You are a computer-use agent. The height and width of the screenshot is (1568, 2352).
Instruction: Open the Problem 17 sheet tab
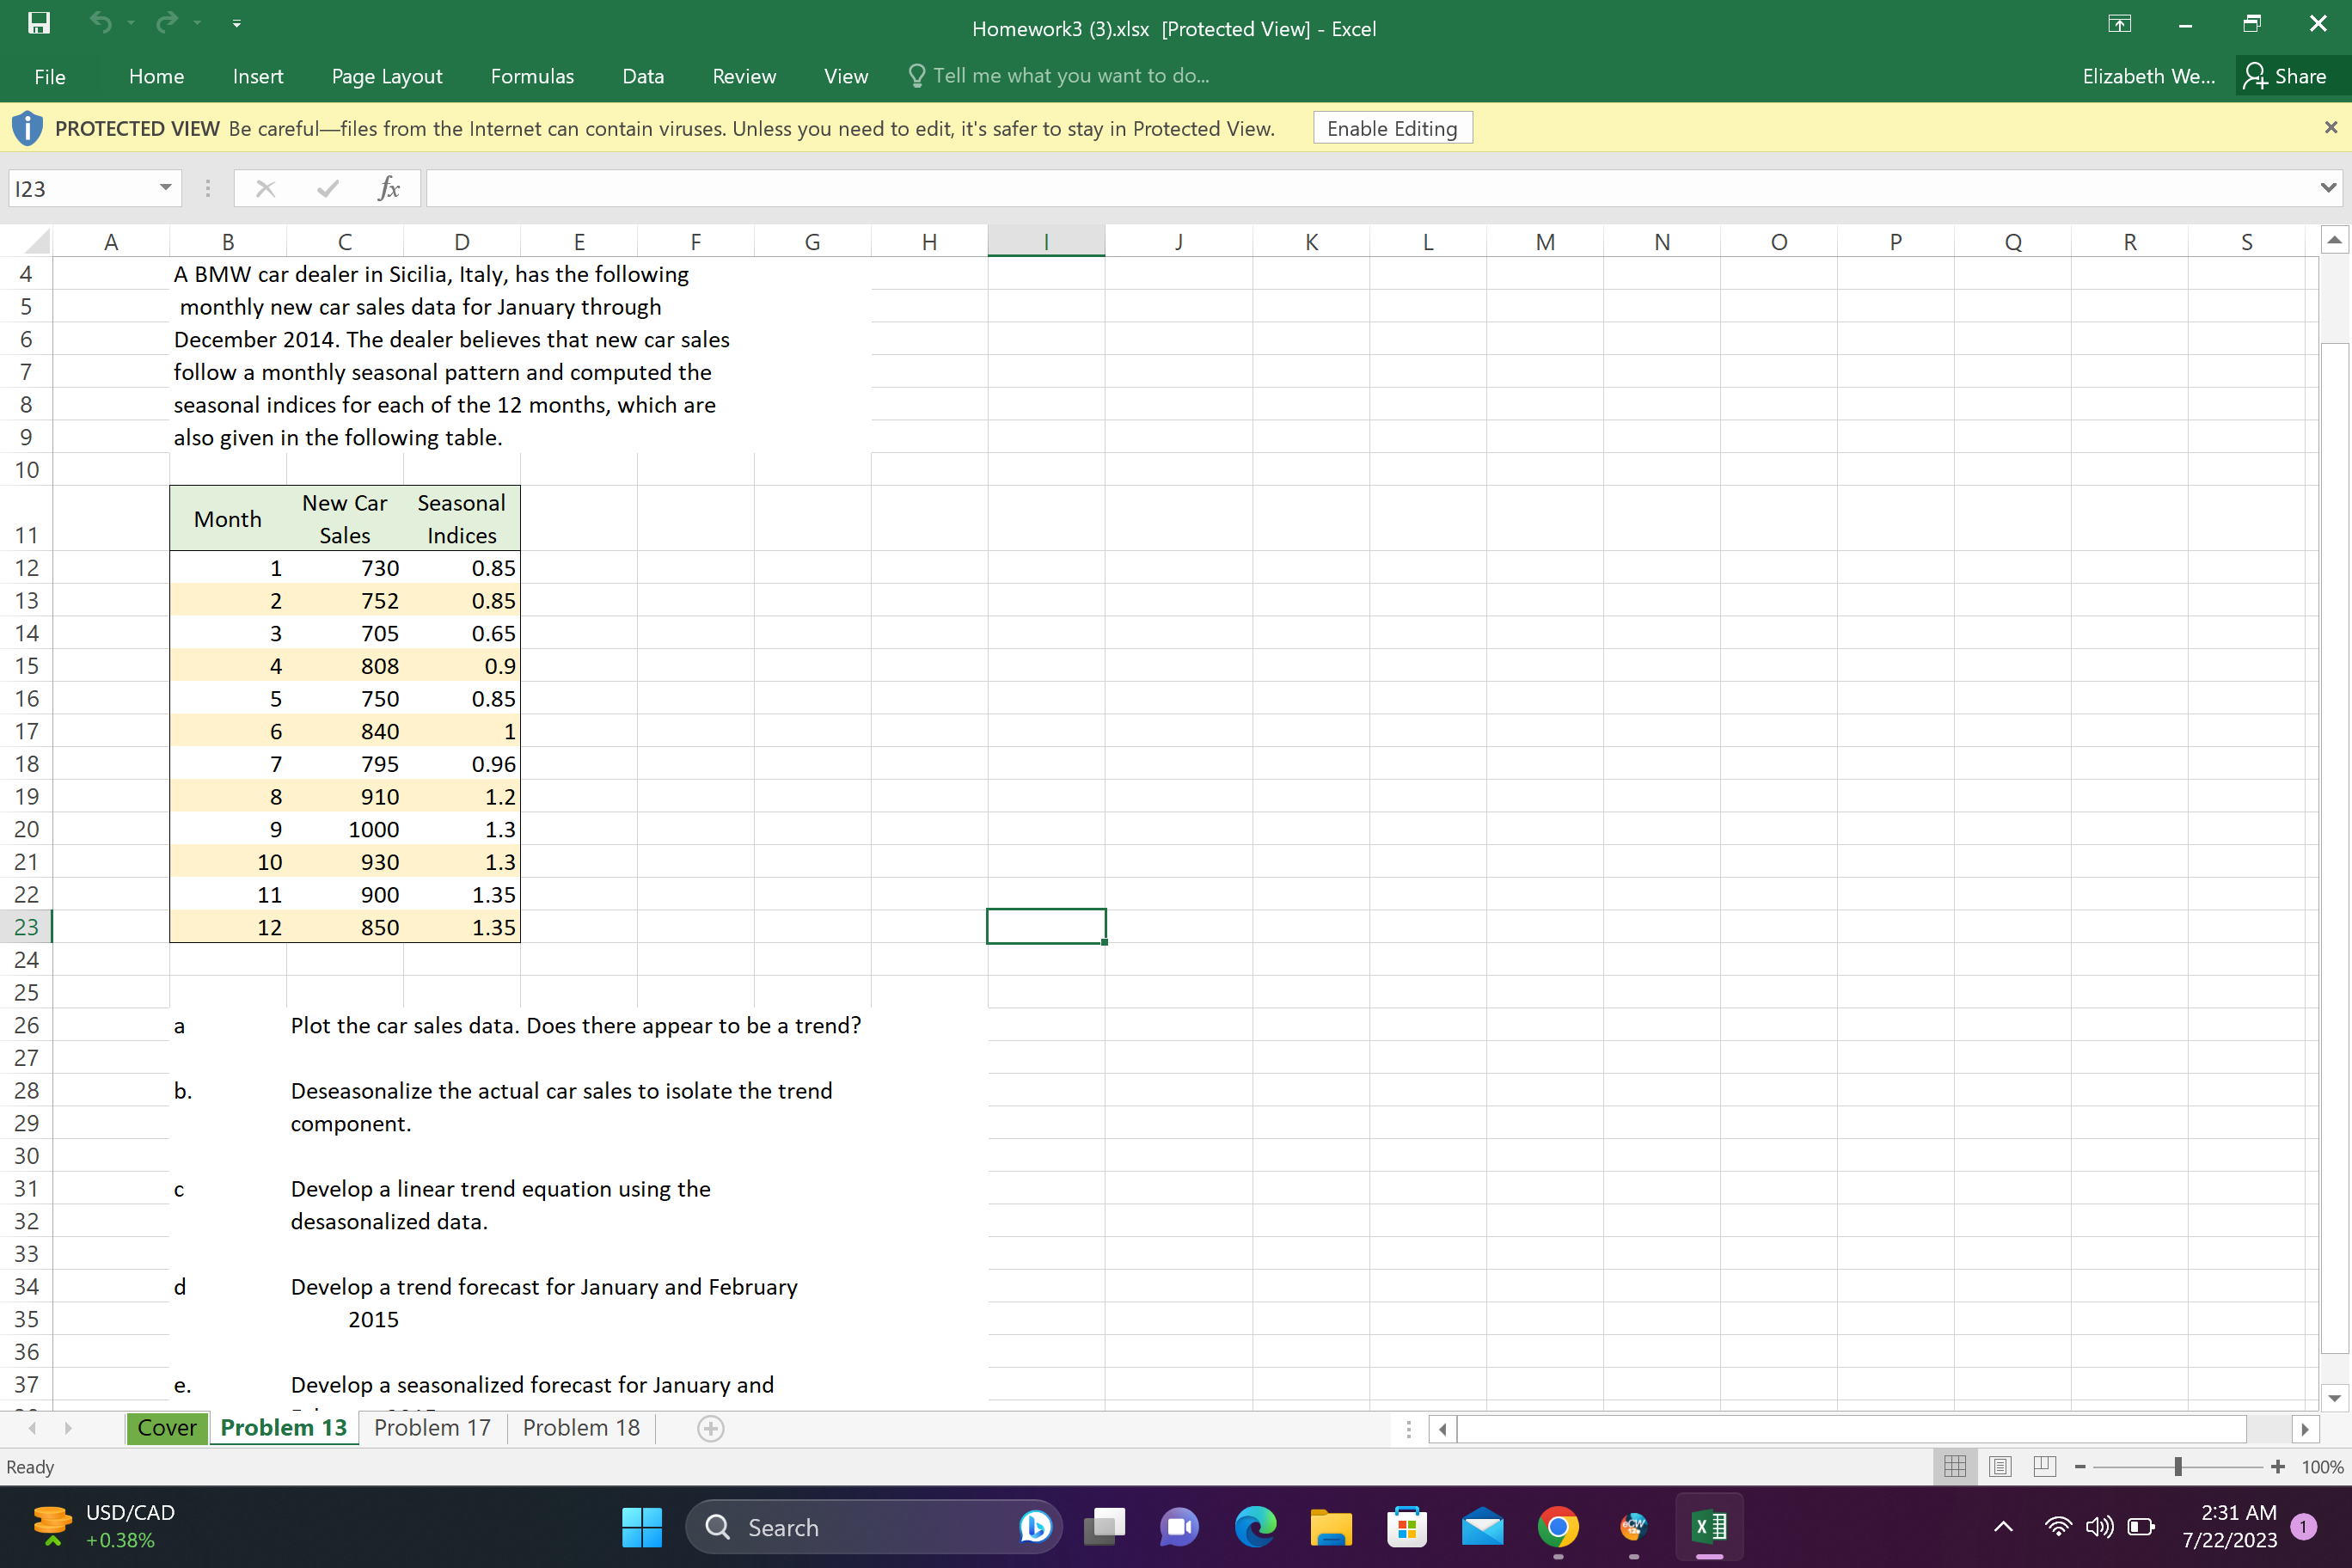[x=431, y=1427]
